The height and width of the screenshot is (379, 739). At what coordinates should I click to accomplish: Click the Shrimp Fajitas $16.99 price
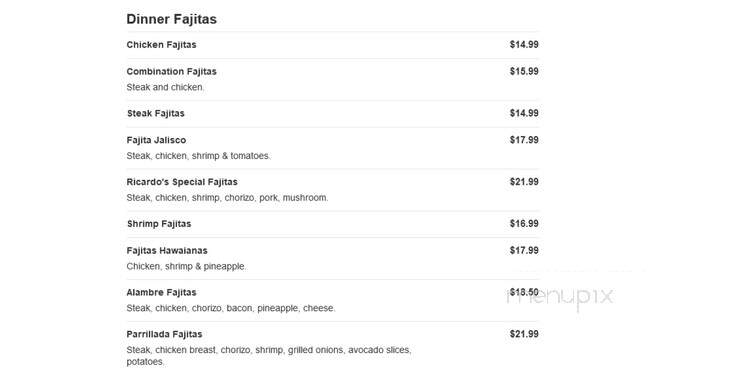(x=524, y=223)
